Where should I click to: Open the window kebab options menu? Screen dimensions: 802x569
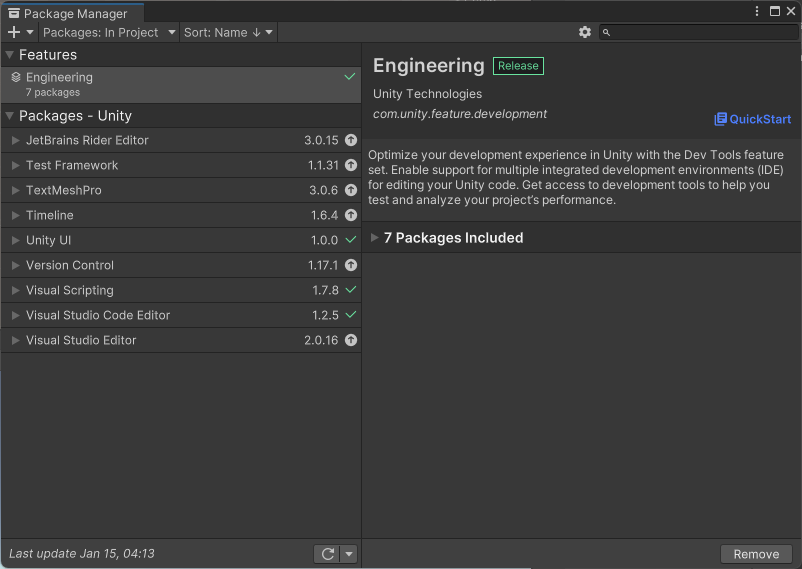(757, 11)
